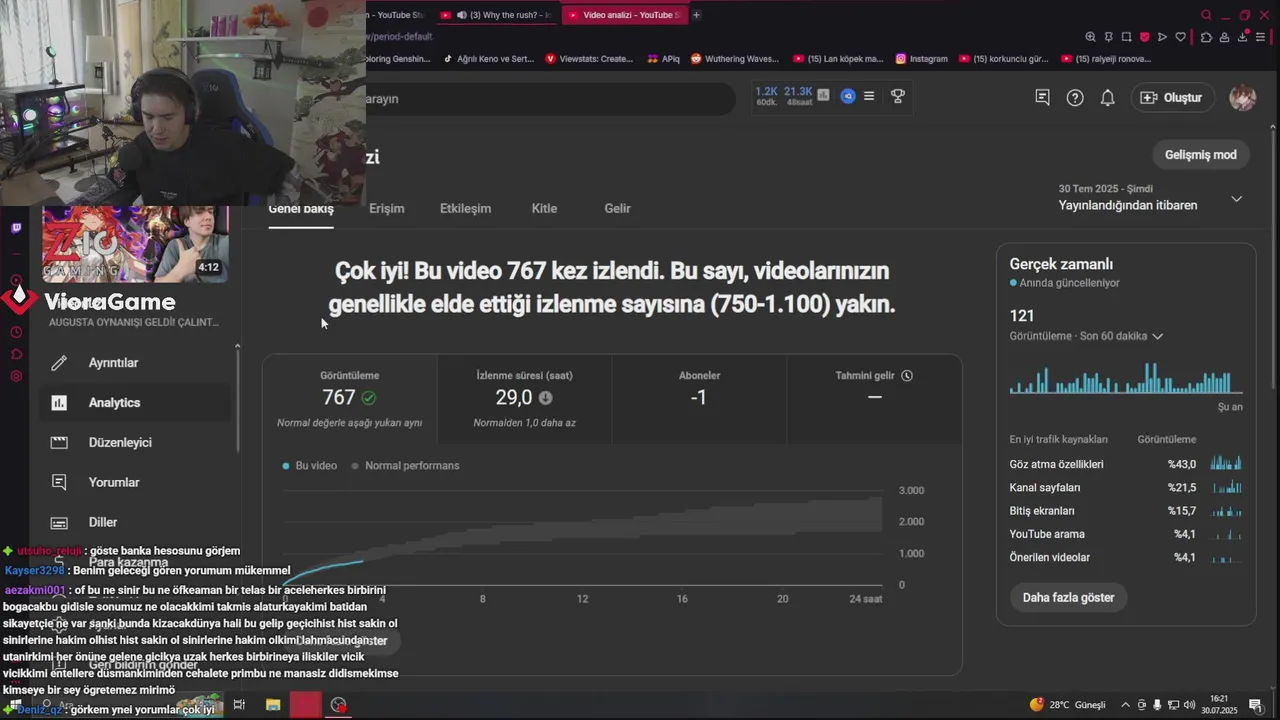Click the heart bookmark icon in address bar
1280x720 pixels.
pos(1180,37)
